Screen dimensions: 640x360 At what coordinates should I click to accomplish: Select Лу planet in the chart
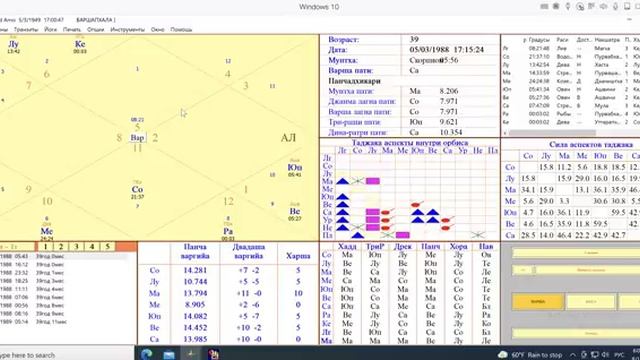click(x=13, y=44)
